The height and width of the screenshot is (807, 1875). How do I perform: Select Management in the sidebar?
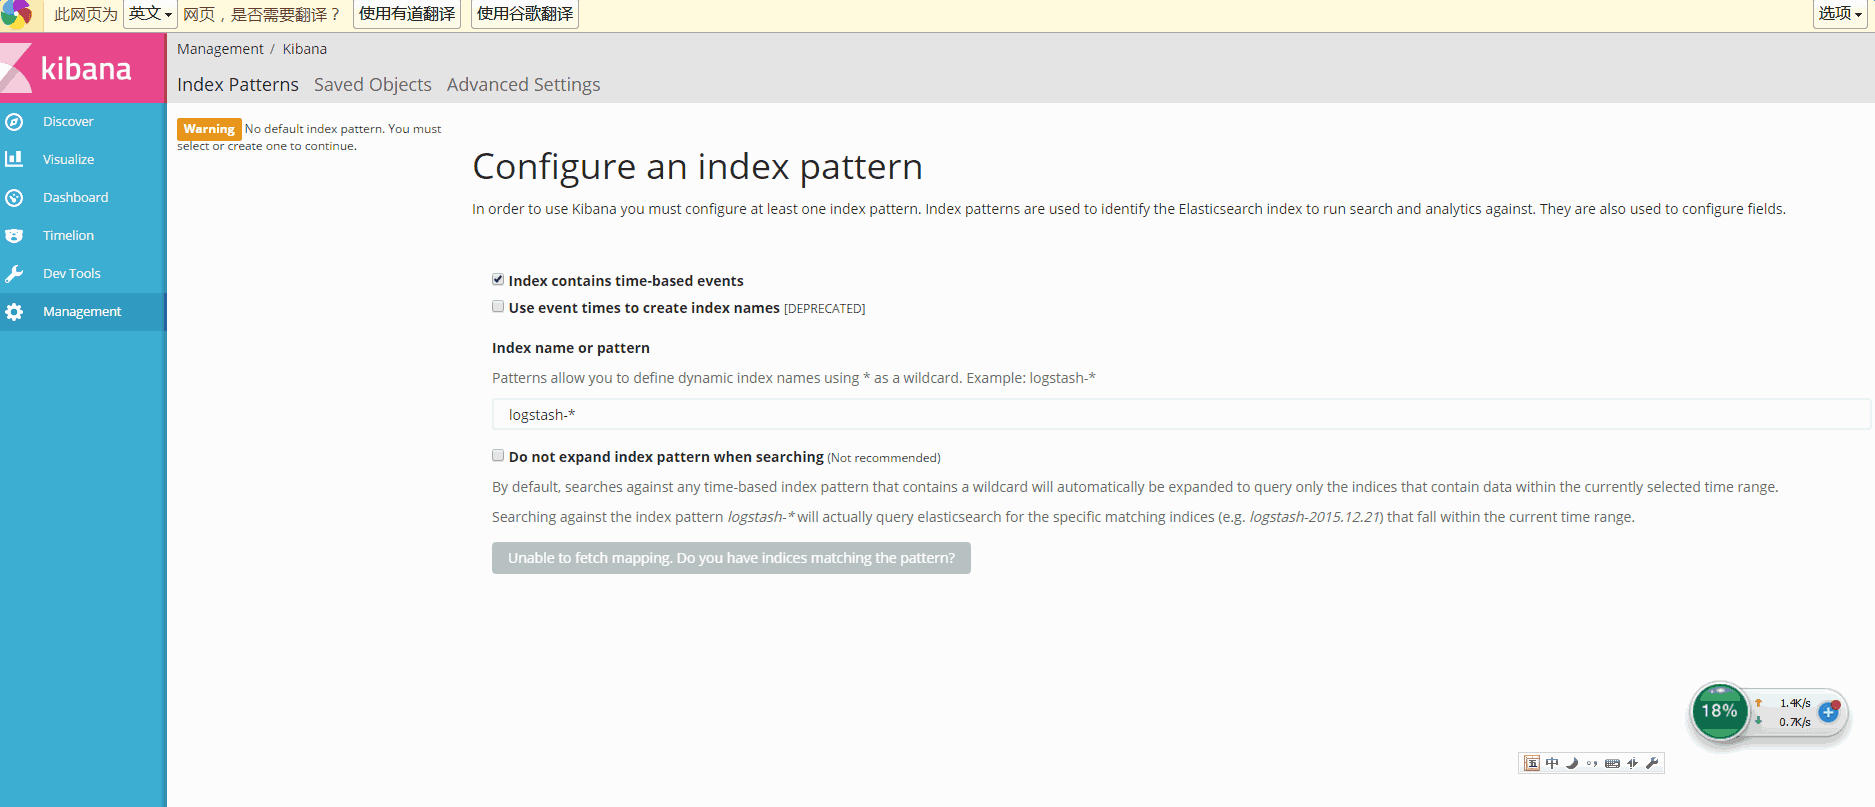[82, 312]
